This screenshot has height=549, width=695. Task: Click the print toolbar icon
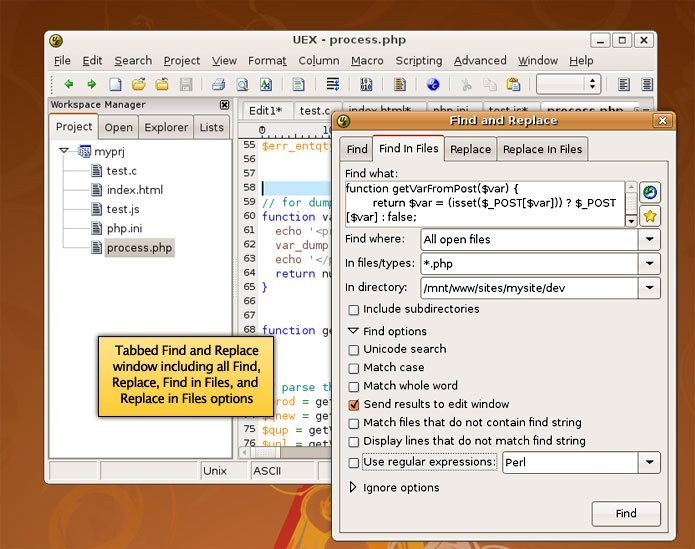click(x=218, y=85)
